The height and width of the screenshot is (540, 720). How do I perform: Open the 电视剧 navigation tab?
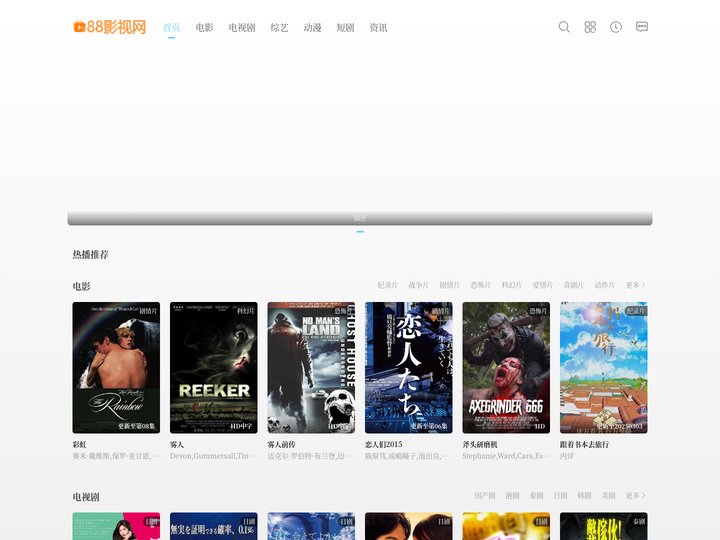point(242,28)
